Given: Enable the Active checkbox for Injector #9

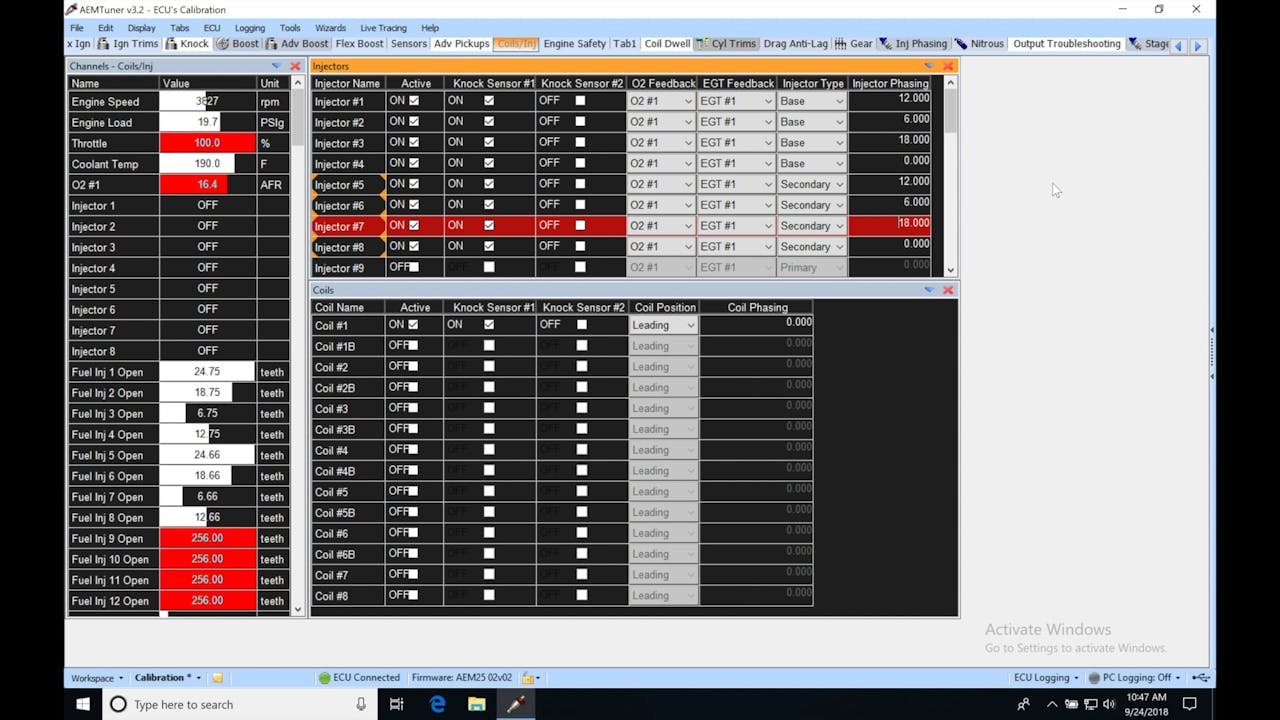Looking at the screenshot, I should coord(413,267).
